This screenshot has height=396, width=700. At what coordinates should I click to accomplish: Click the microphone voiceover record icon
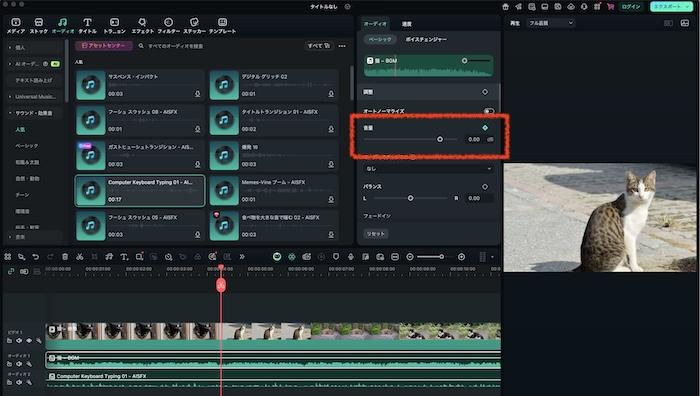coord(350,257)
